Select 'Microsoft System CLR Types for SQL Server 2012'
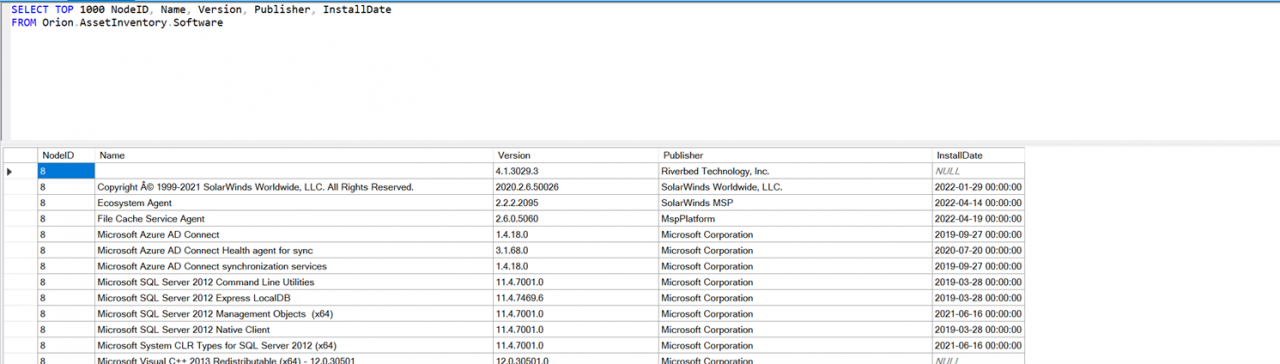This screenshot has height=364, width=1280. 294,346
